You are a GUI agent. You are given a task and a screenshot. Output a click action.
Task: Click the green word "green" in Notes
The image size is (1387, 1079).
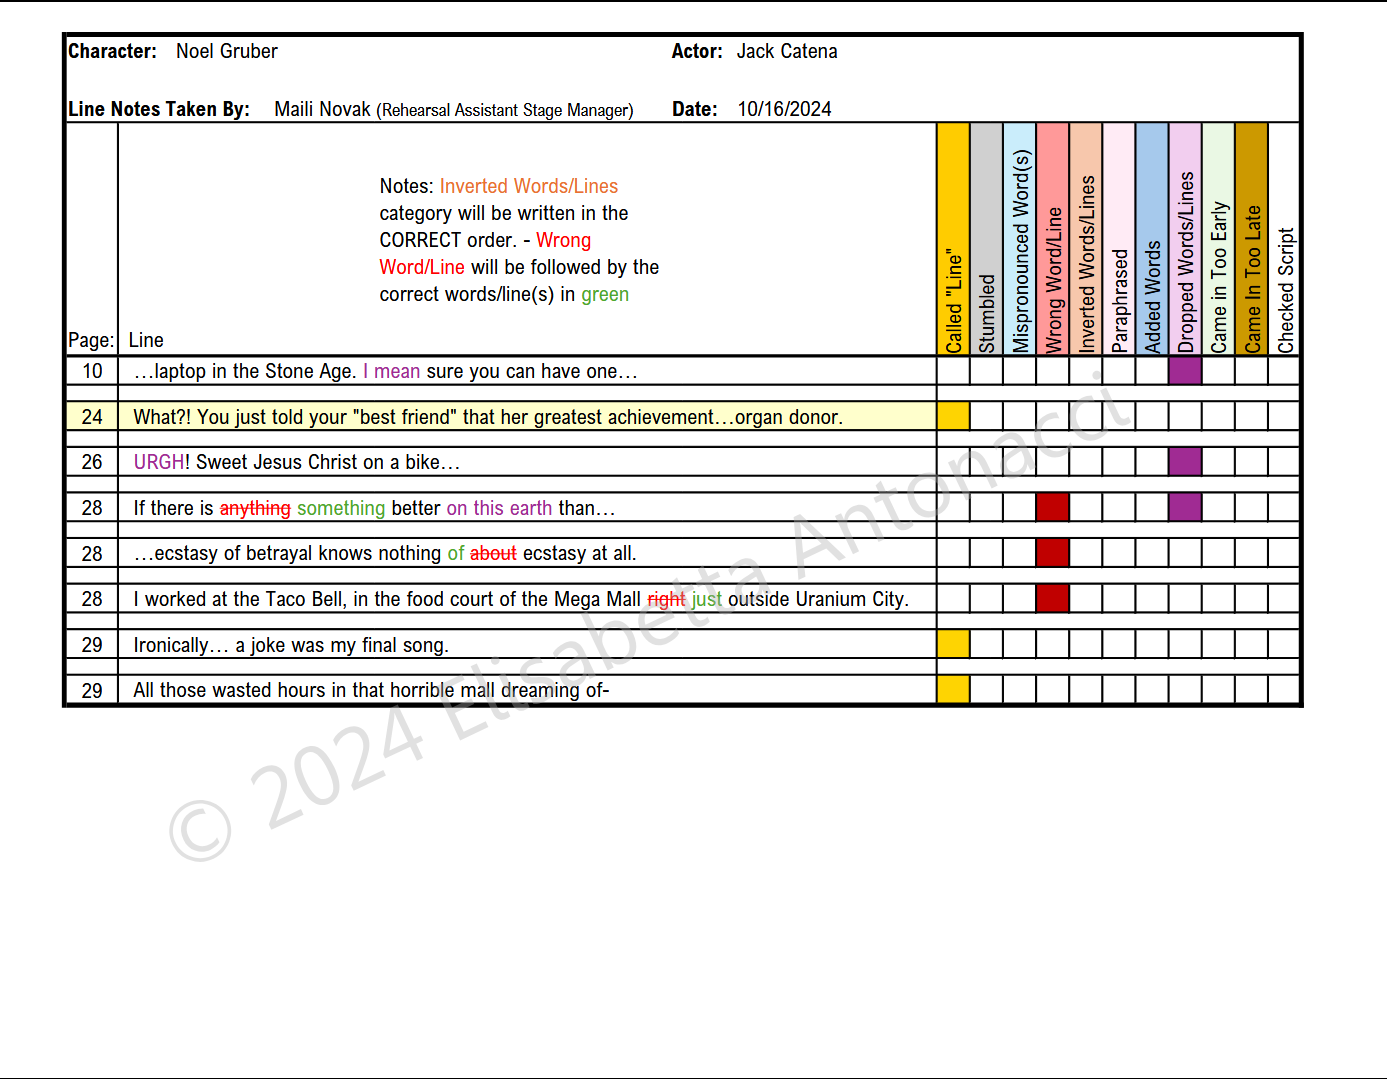pos(605,294)
